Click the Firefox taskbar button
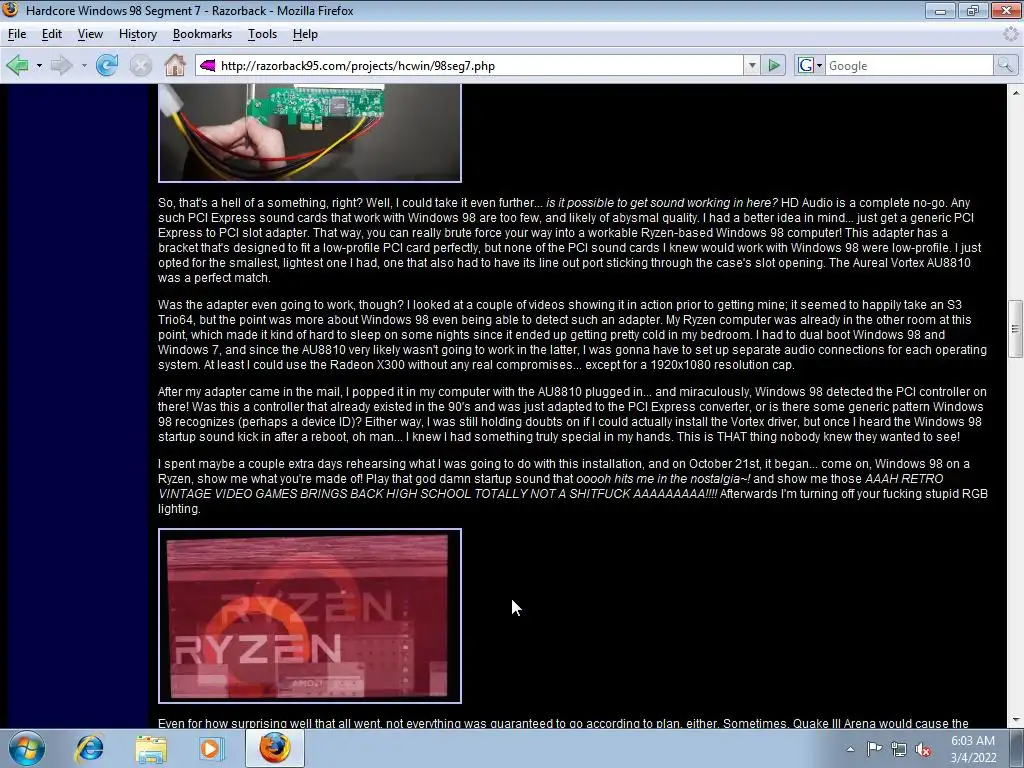 pos(275,748)
